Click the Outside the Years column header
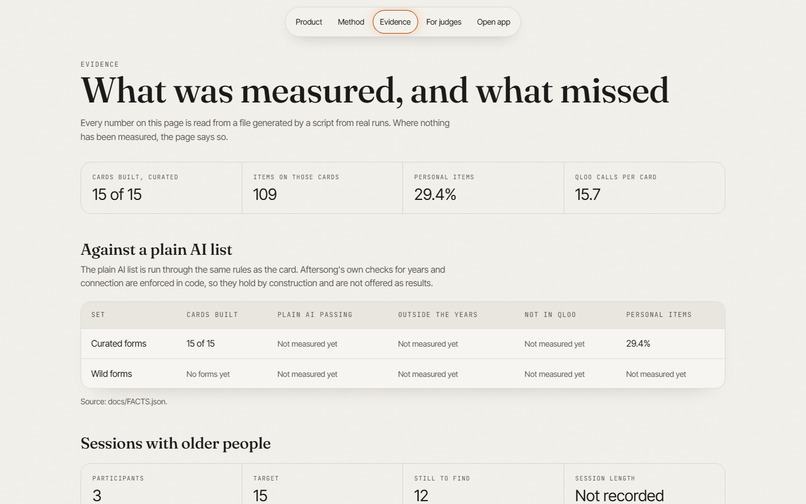Image resolution: width=806 pixels, height=504 pixels. click(437, 315)
